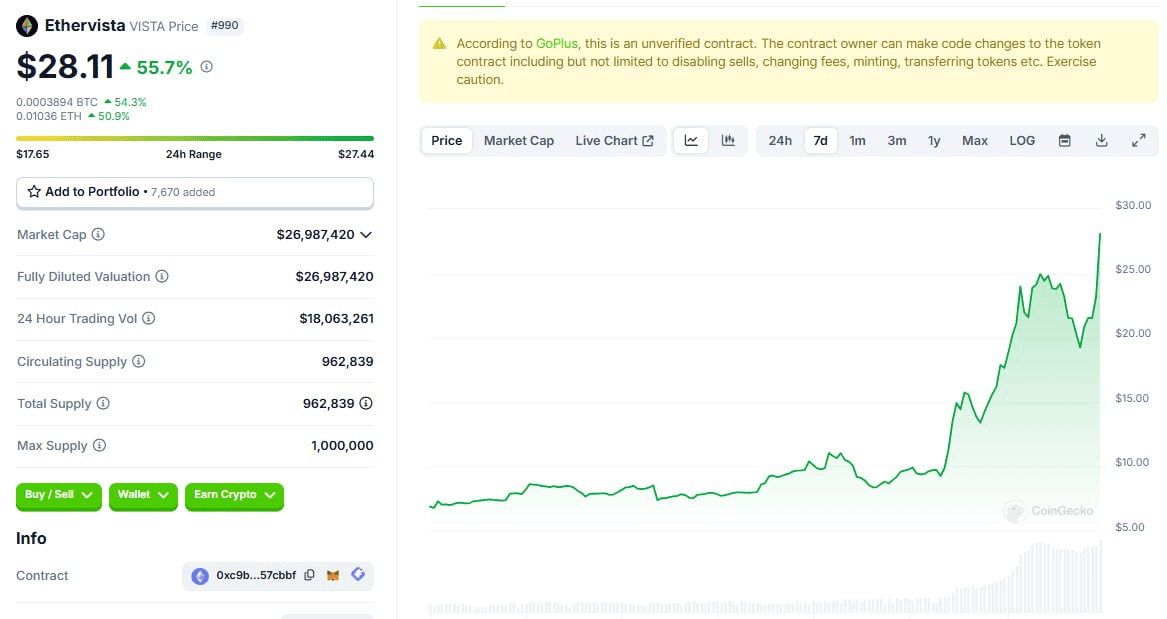The width and height of the screenshot is (1167, 619).
Task: Click the $17.65 range low value
Action: pos(33,154)
